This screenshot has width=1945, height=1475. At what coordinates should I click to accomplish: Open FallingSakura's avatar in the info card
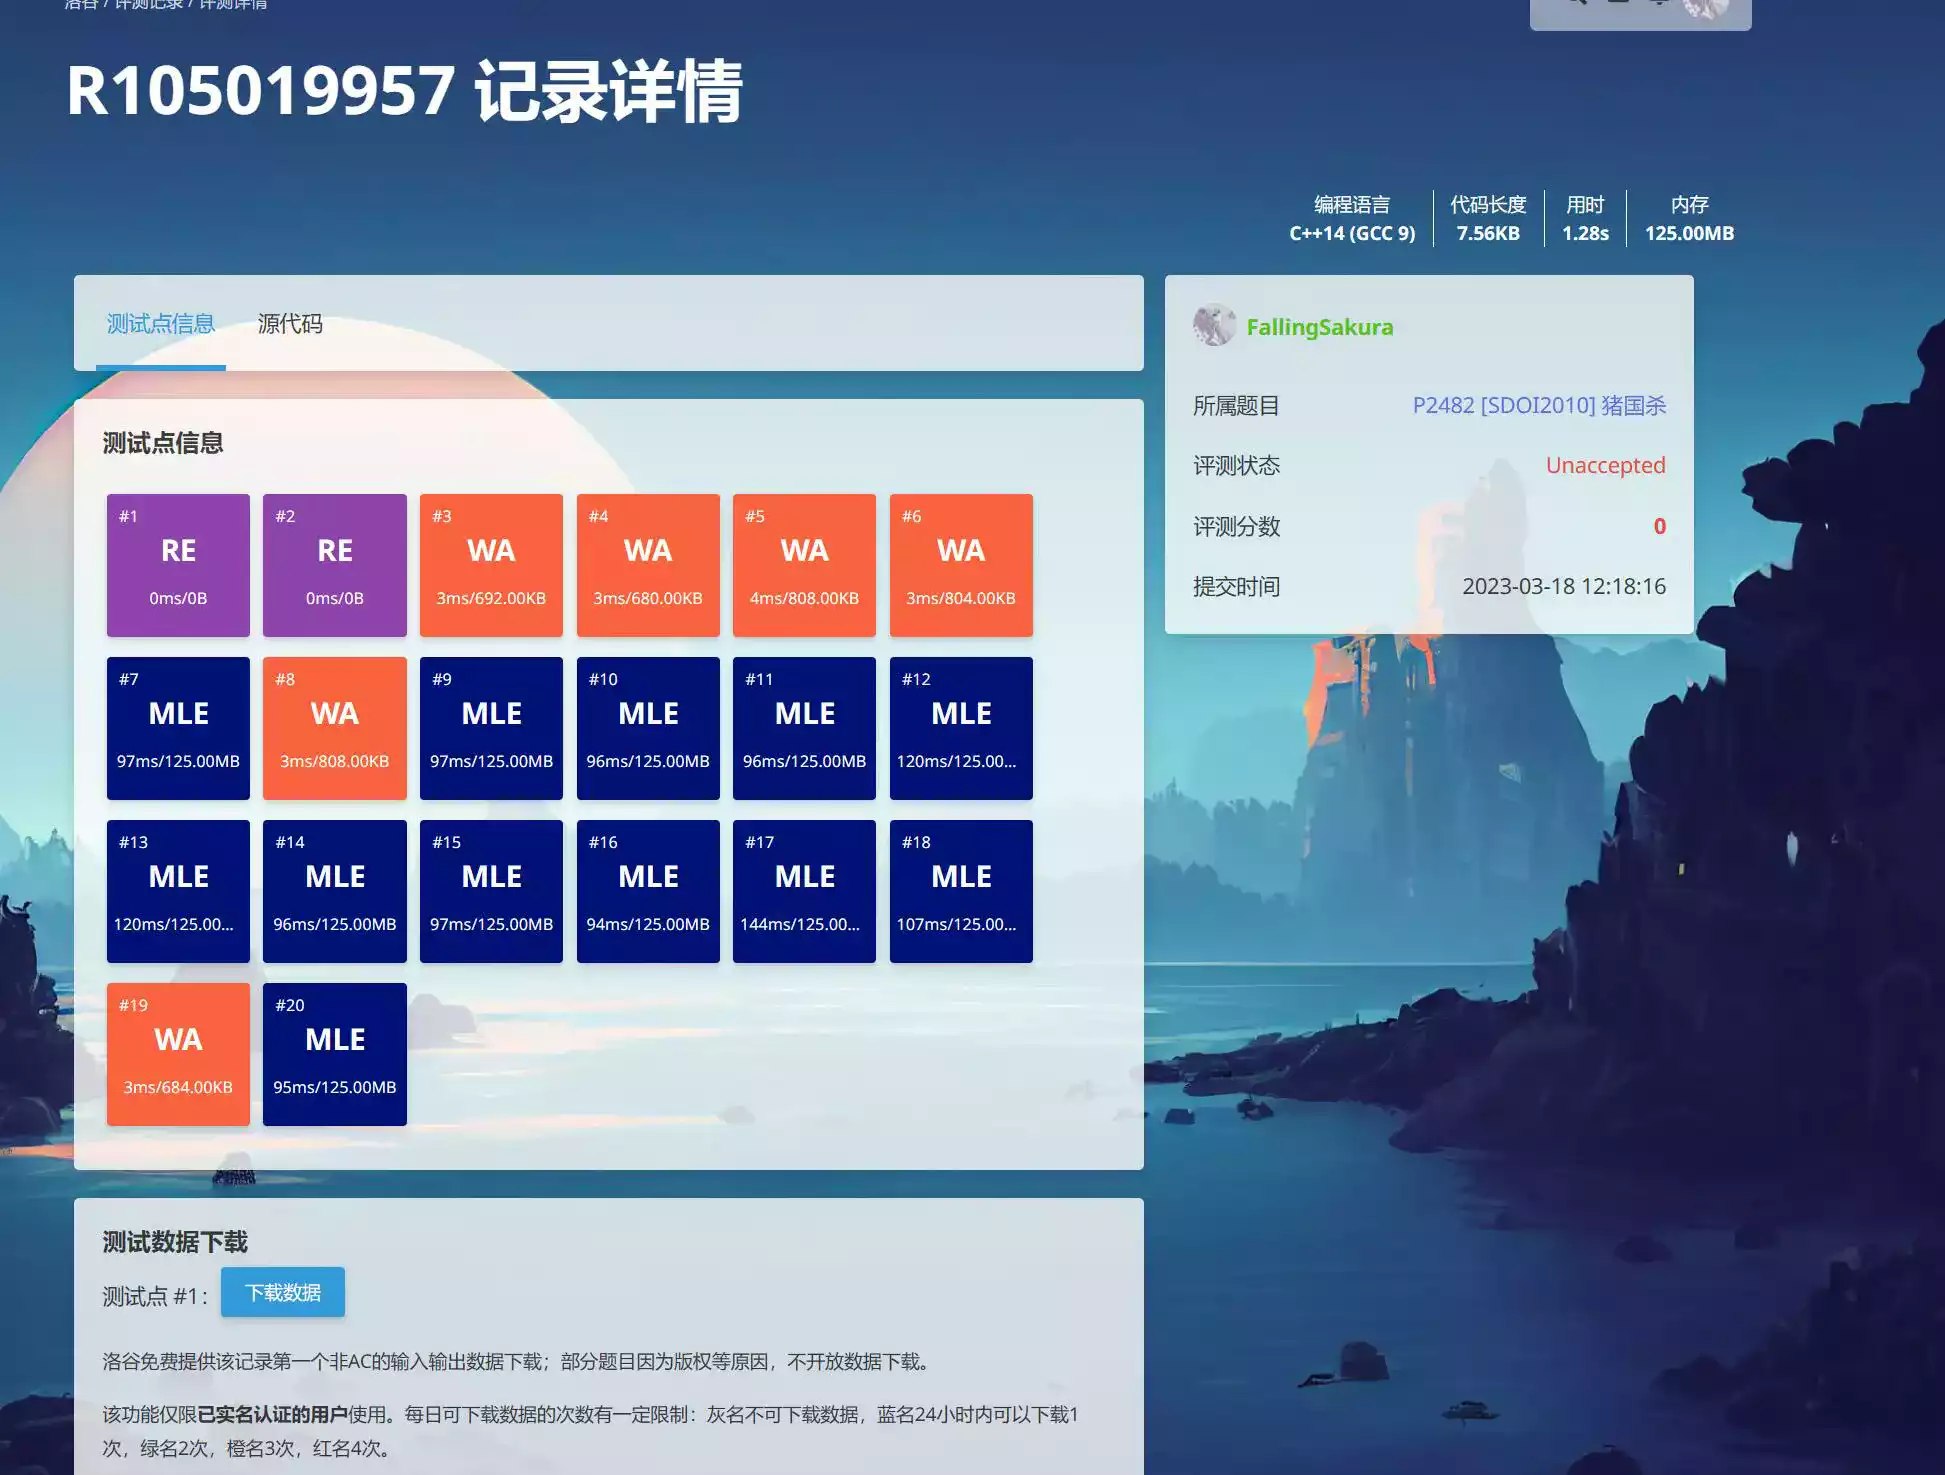[x=1214, y=326]
